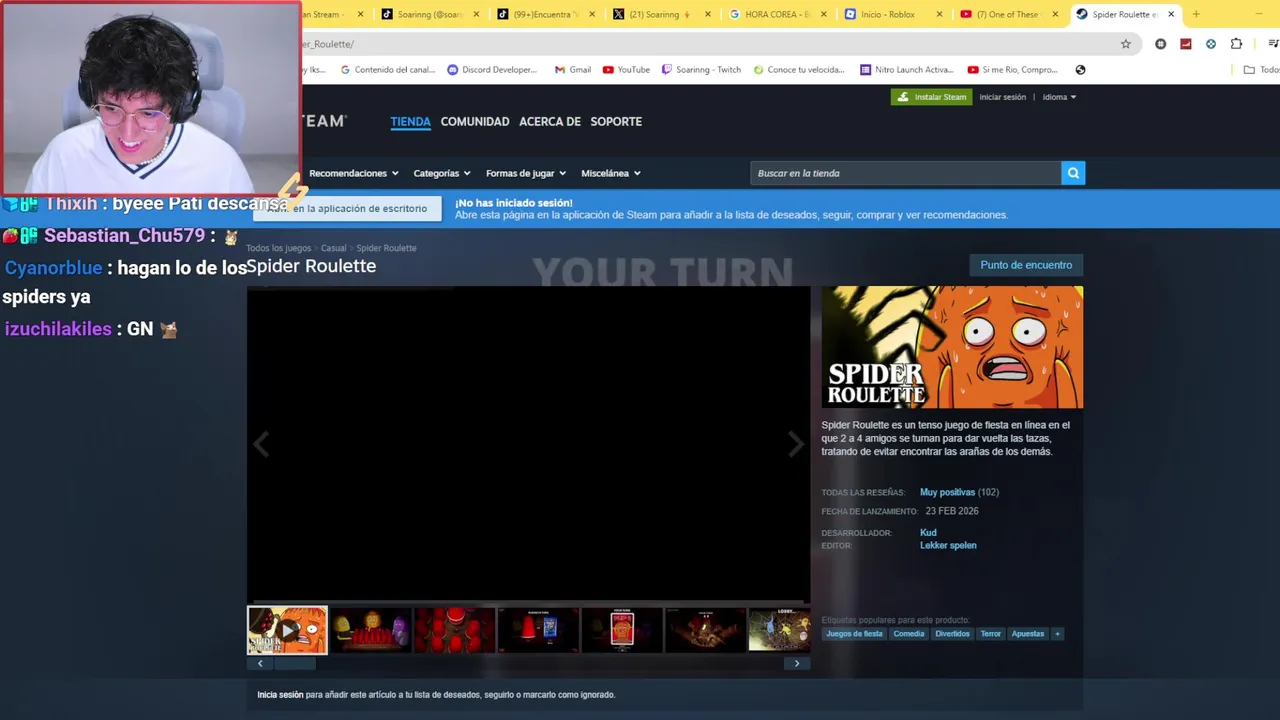Click the magnifier search button in the store
The width and height of the screenshot is (1280, 720).
[1073, 173]
